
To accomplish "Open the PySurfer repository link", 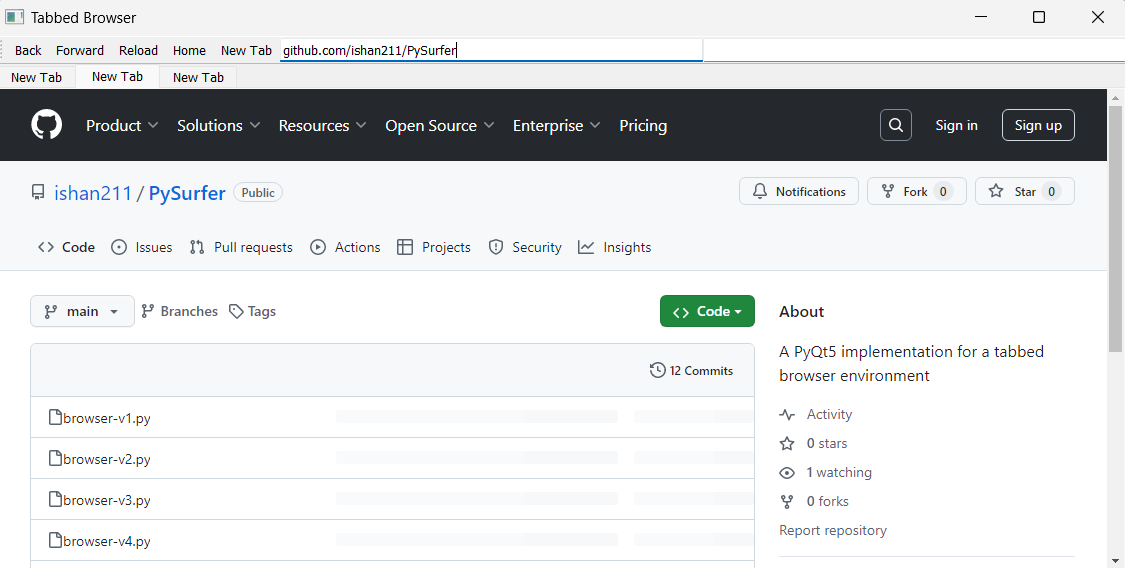I will coord(187,193).
